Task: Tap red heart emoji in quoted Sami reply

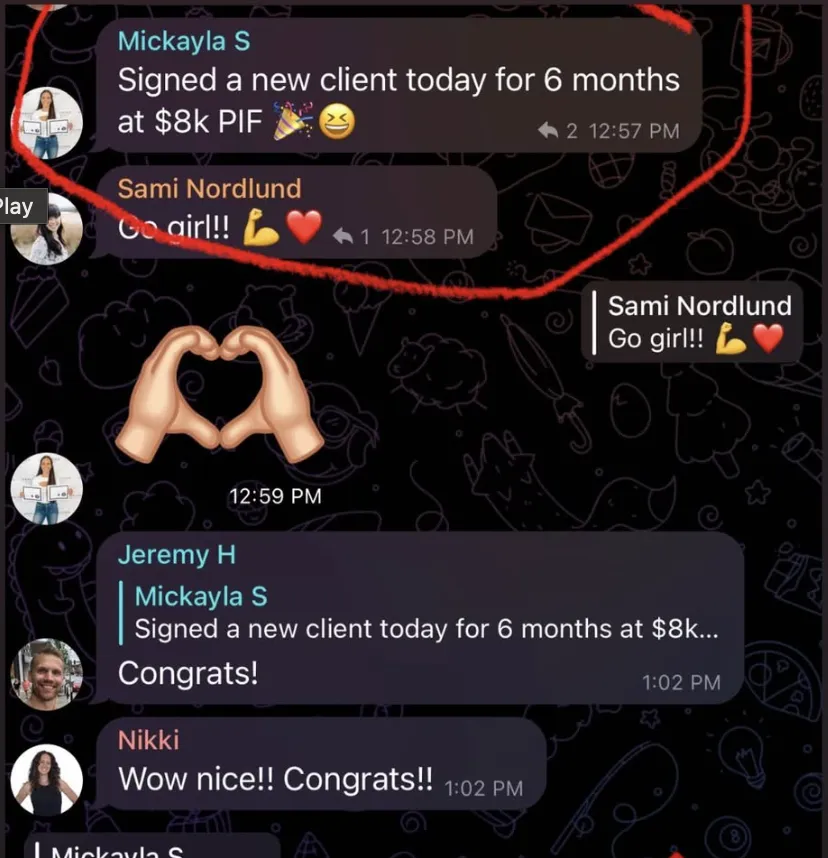Action: click(x=769, y=338)
